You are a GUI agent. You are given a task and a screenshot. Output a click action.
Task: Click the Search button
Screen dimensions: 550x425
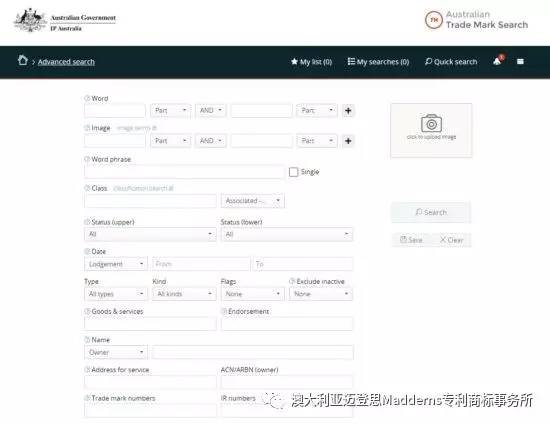431,212
